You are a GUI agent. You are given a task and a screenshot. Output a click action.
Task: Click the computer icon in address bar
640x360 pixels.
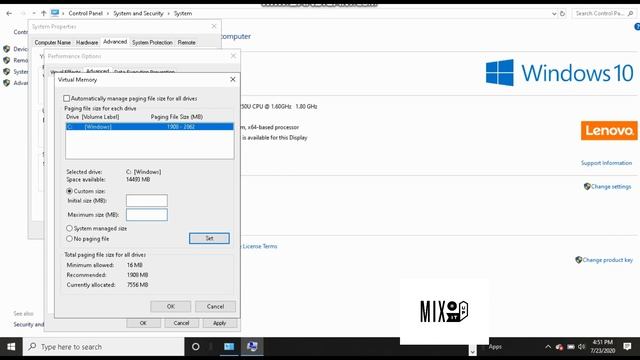point(55,13)
